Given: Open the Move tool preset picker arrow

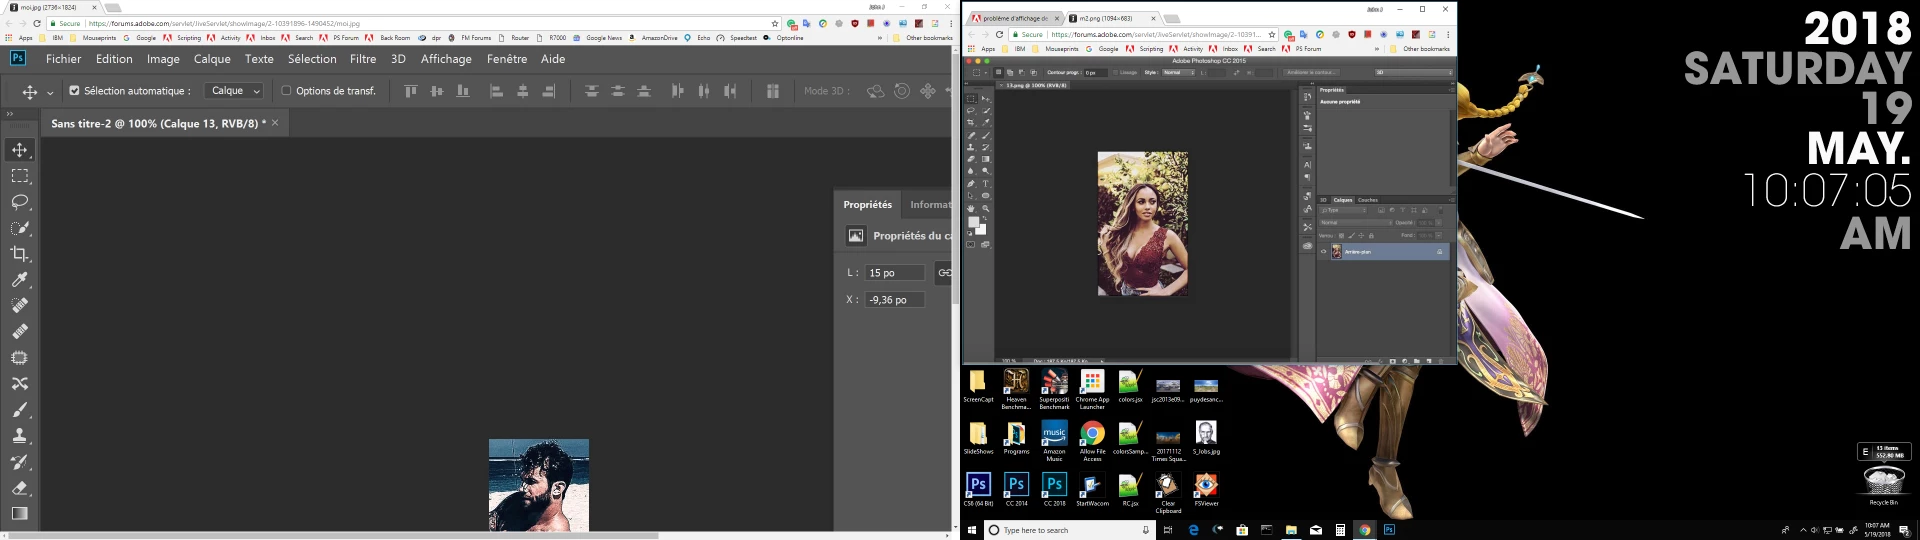Looking at the screenshot, I should (x=50, y=93).
